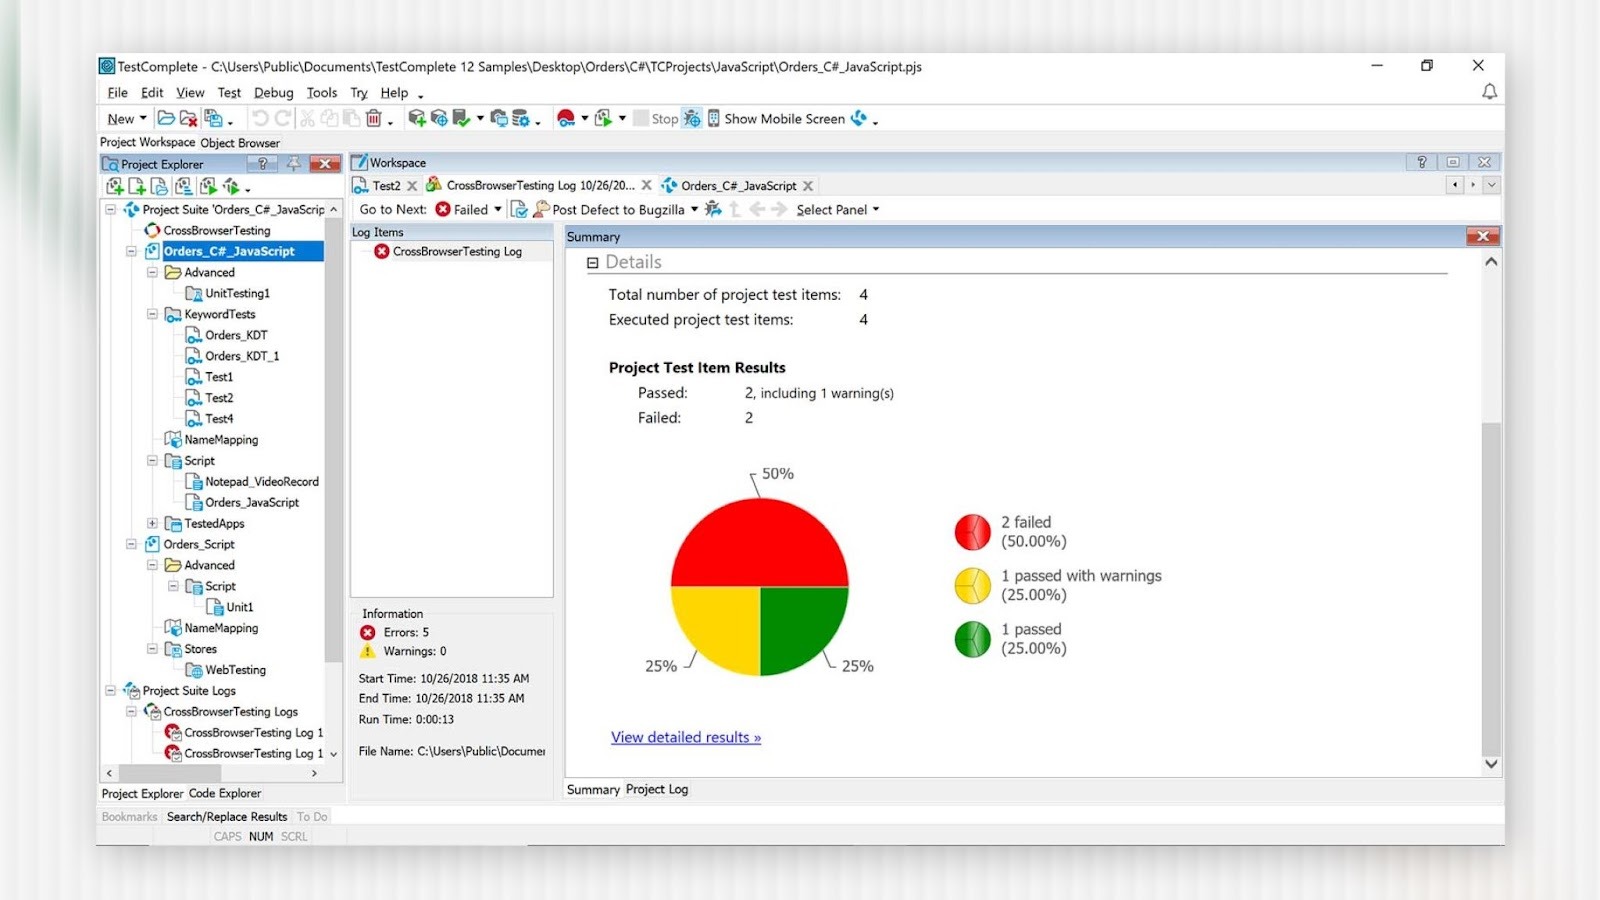The height and width of the screenshot is (900, 1600).
Task: Click the red 2 failed legend icon
Action: click(972, 532)
